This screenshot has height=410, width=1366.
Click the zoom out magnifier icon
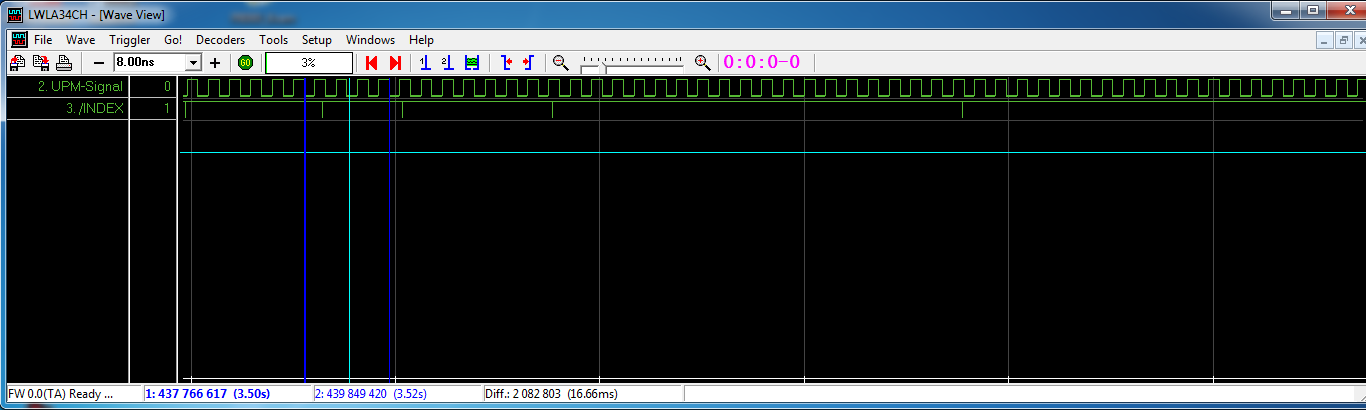pyautogui.click(x=560, y=63)
